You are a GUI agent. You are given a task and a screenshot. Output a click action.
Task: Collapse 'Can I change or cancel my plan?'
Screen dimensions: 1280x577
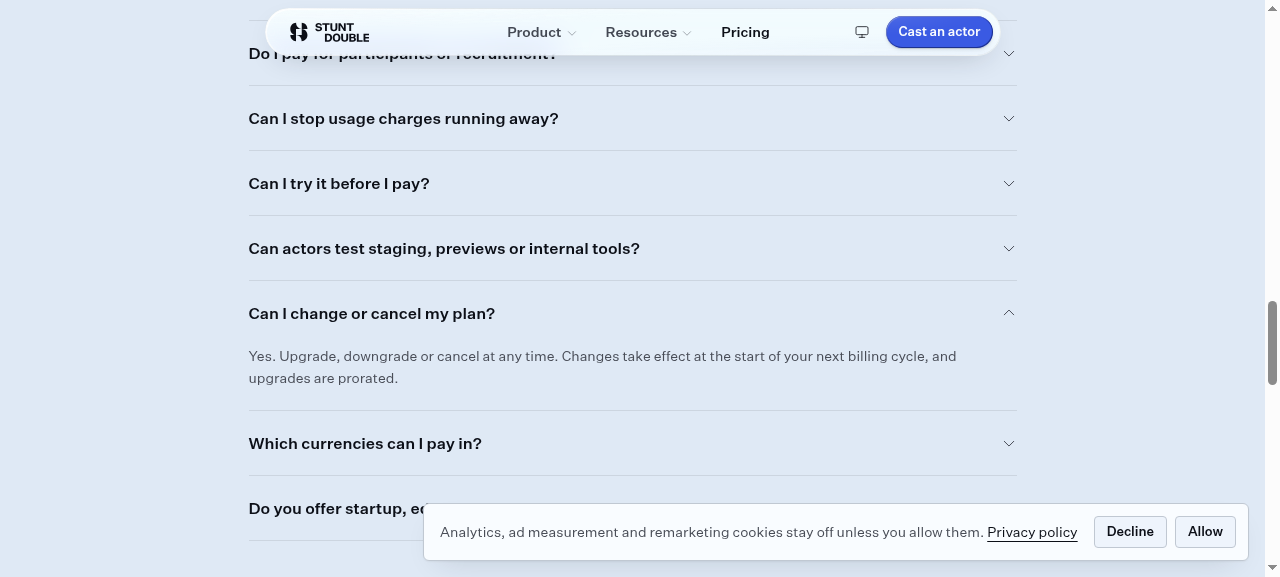[632, 313]
